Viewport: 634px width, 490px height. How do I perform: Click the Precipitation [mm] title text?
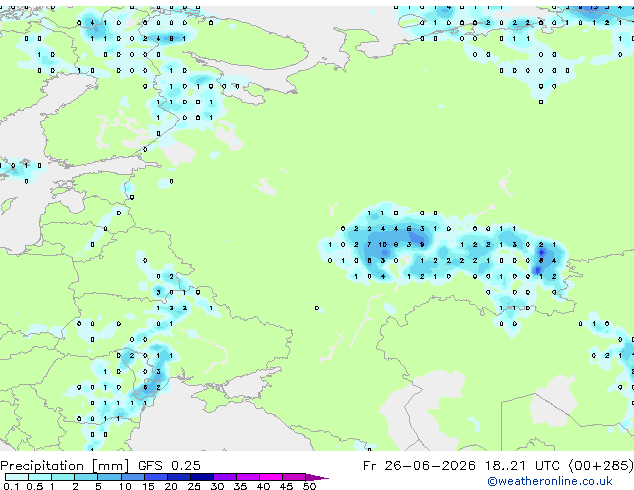65,466
